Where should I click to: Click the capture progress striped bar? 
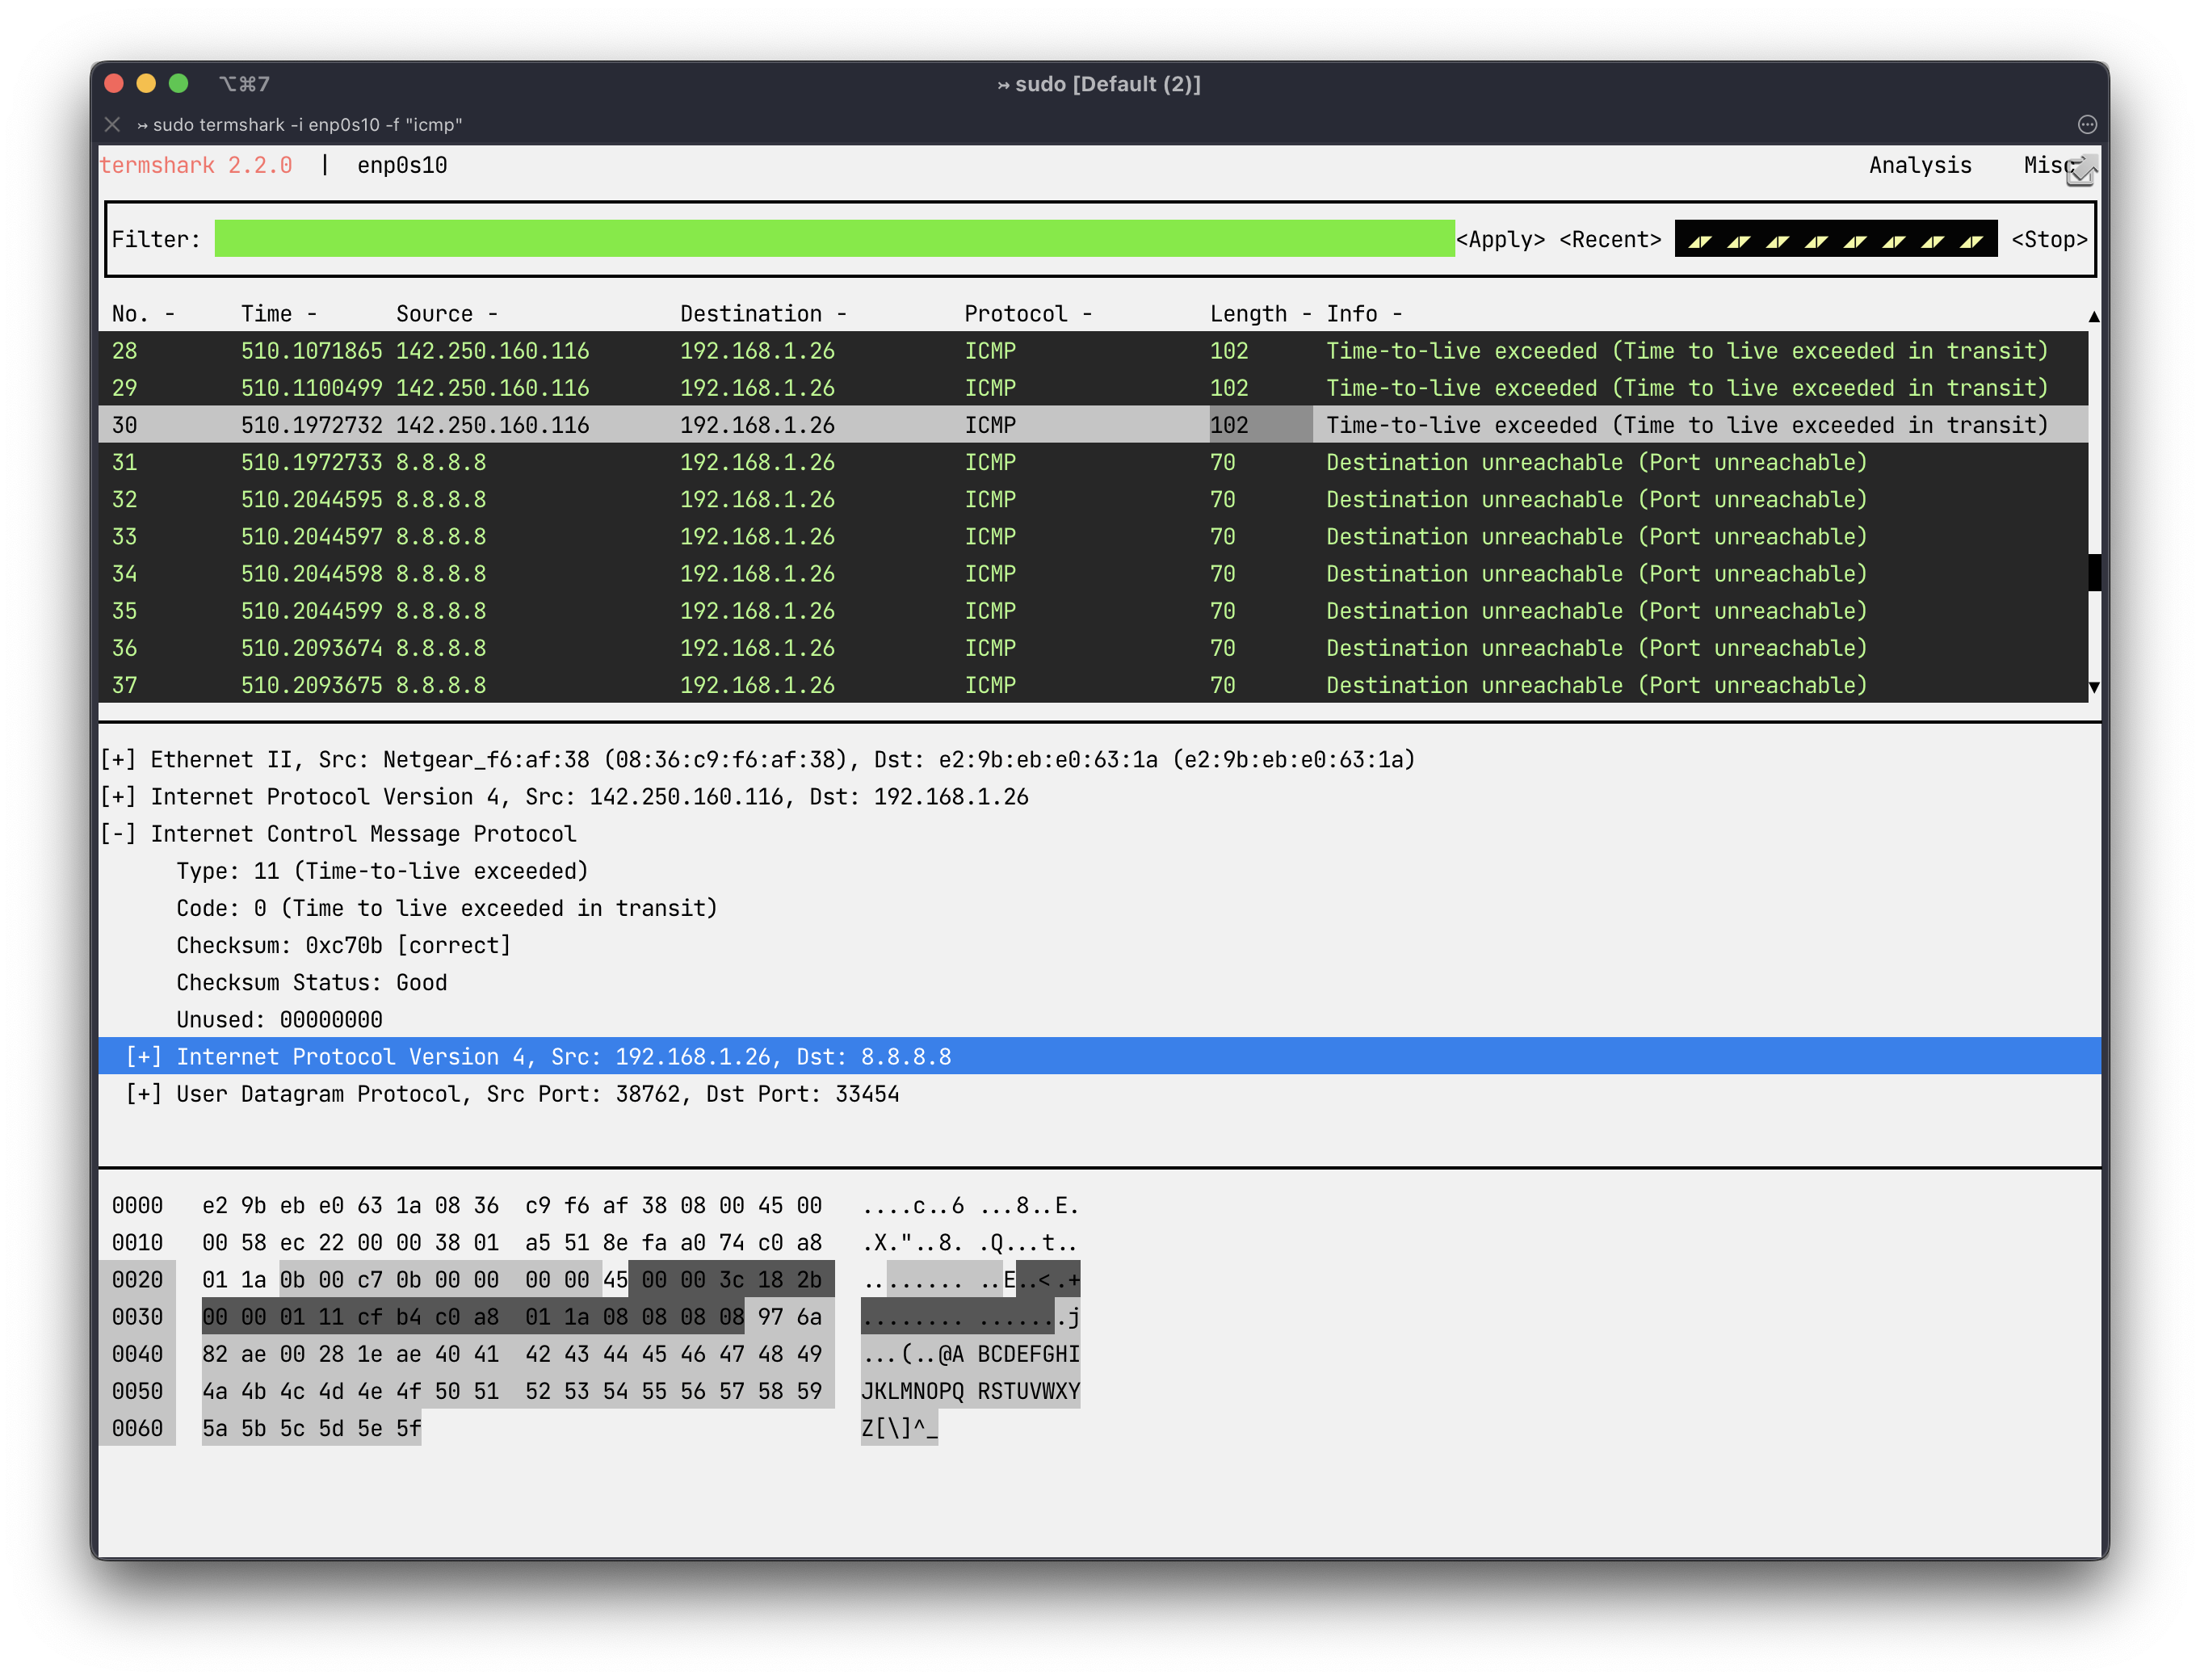pos(1835,240)
